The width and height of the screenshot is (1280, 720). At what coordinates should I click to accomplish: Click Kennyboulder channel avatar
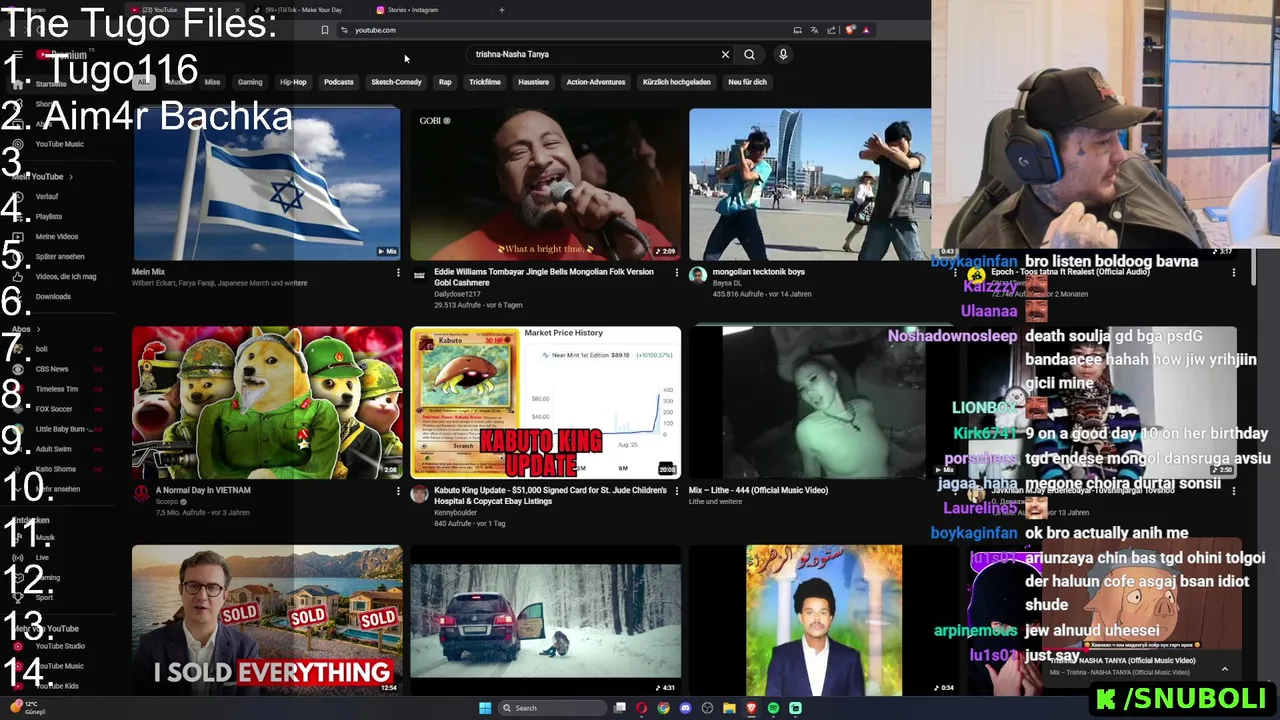[419, 494]
